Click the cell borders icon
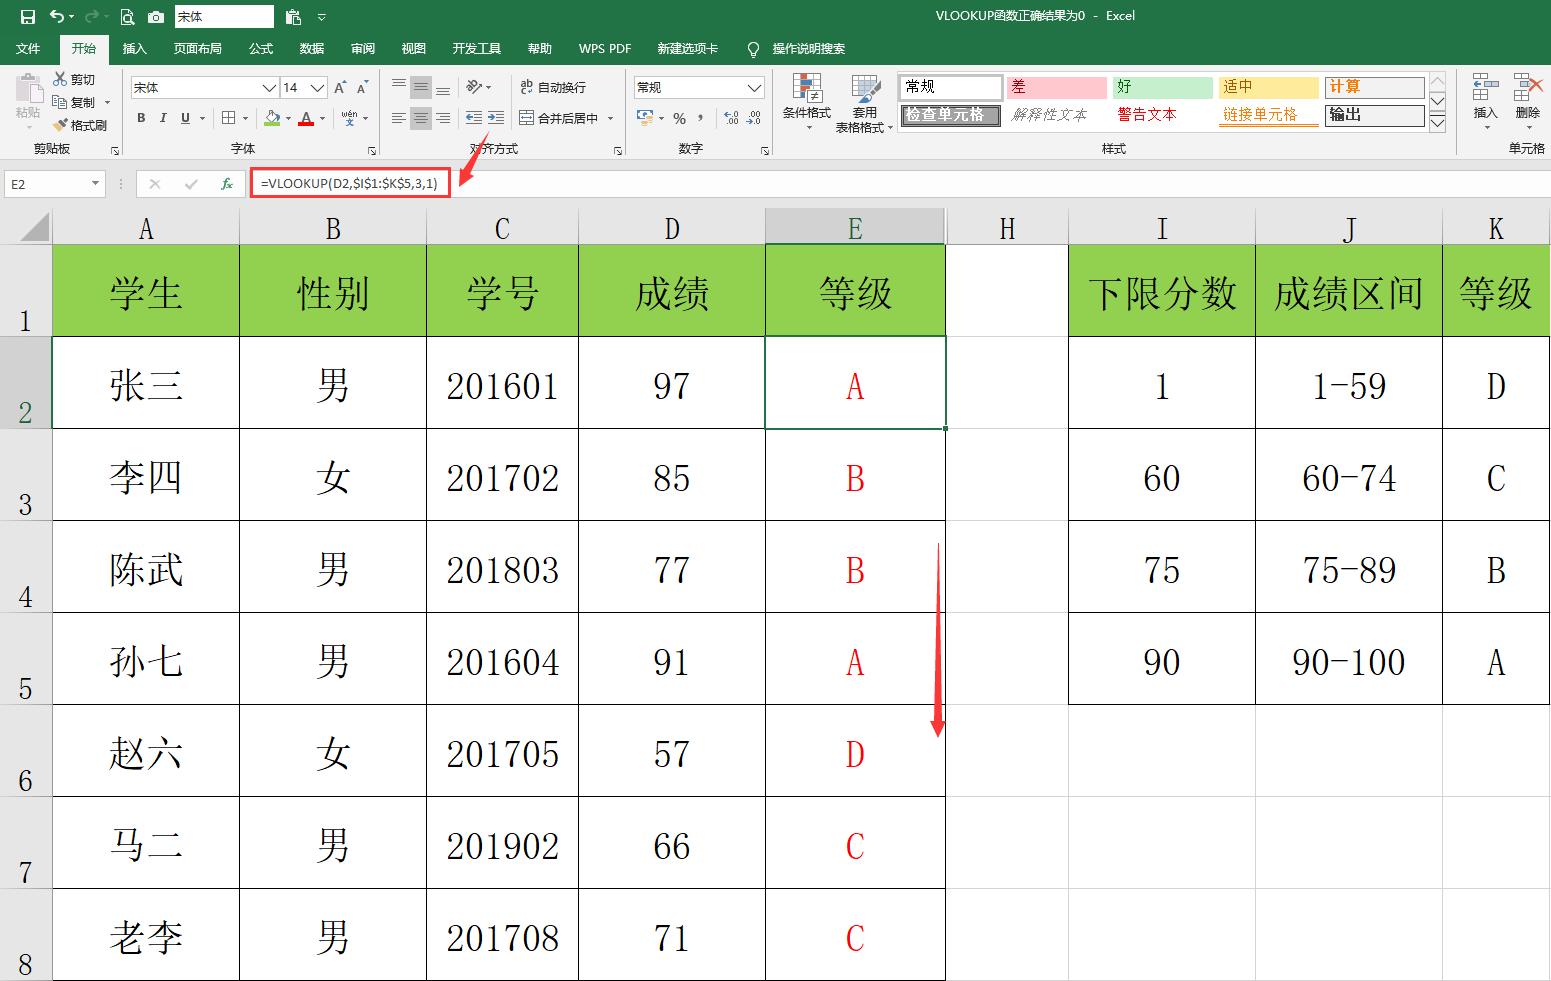This screenshot has width=1551, height=981. [229, 118]
